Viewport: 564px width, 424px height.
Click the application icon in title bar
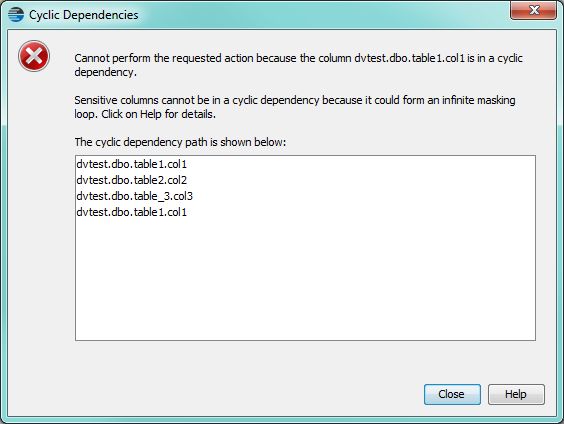pos(16,15)
